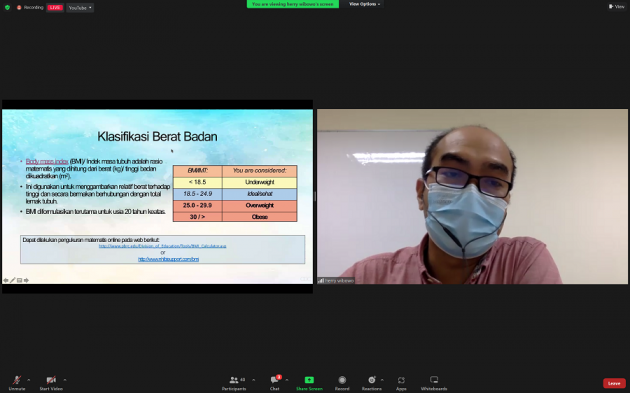Open the Apps panel
630x393 pixels.
point(401,383)
